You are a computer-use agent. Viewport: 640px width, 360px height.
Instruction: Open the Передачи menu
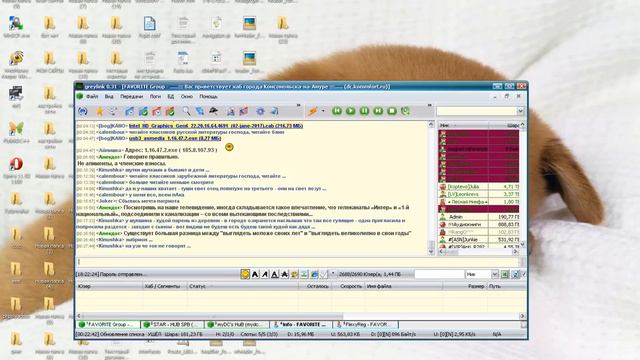pos(131,97)
